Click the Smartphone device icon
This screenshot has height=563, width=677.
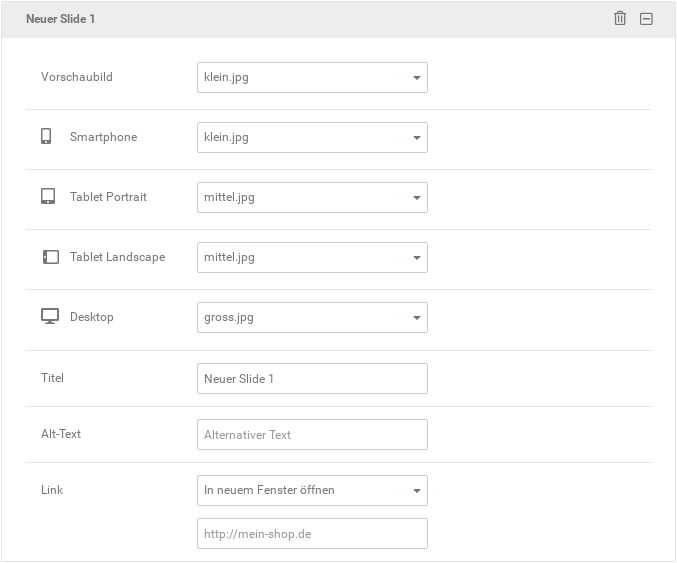coord(46,136)
